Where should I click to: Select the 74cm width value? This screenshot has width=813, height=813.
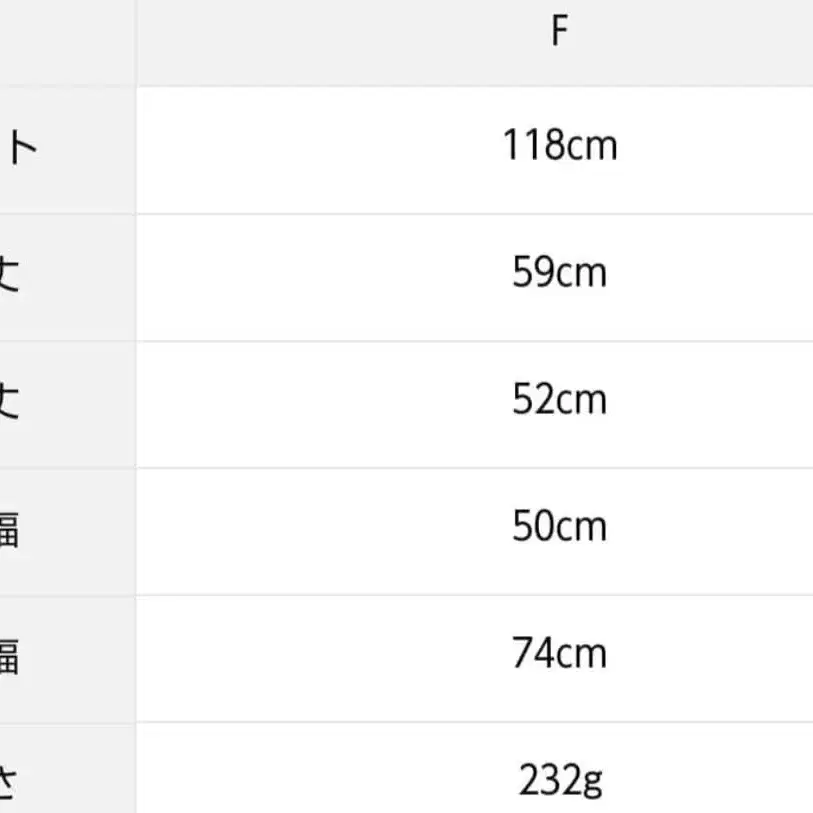pyautogui.click(x=559, y=654)
